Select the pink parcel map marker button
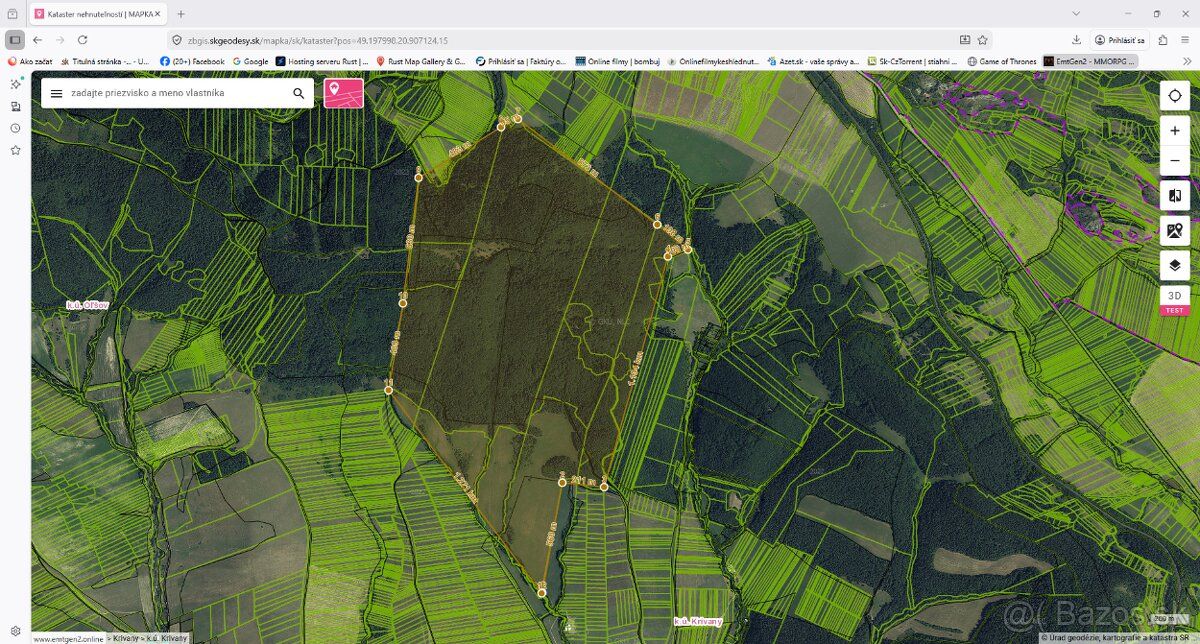 [343, 93]
